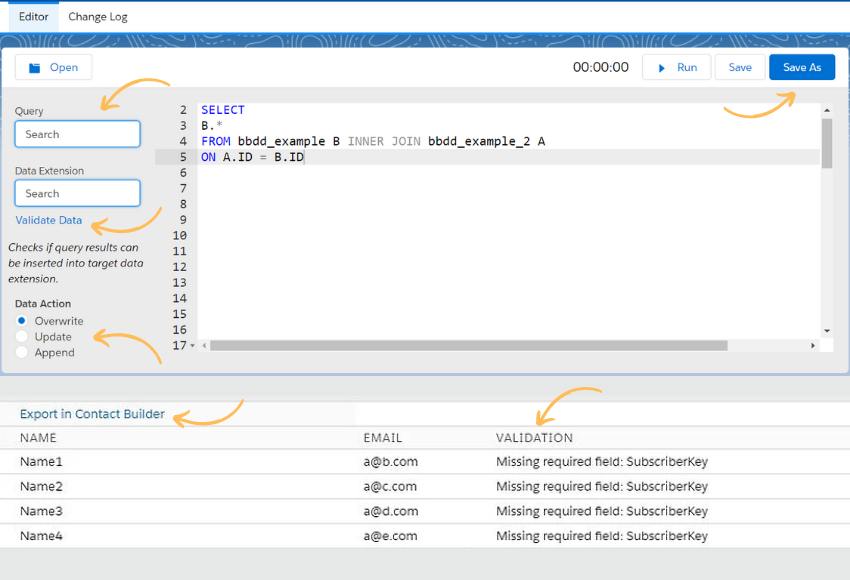Click the a@b.com email cell
Image resolution: width=850 pixels, height=580 pixels.
click(390, 461)
